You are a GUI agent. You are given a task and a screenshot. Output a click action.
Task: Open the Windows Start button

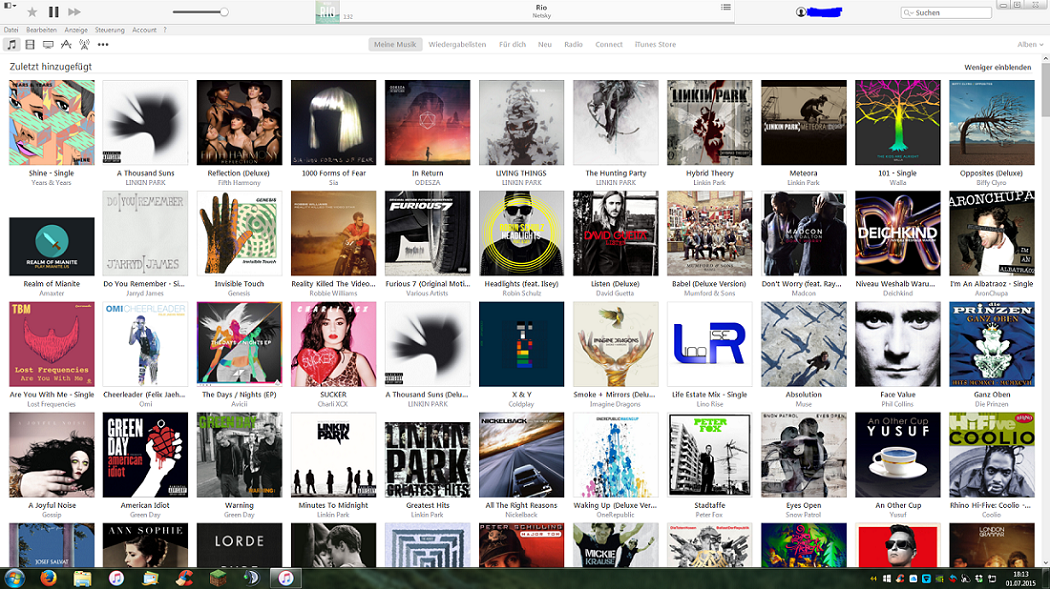[x=14, y=578]
